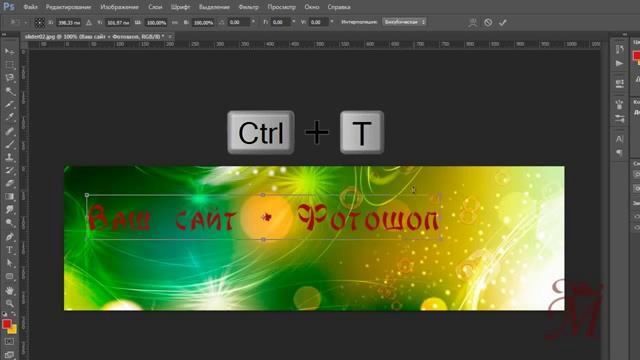The height and width of the screenshot is (360, 640).
Task: Reset default foreground and background colors
Action: (4, 314)
